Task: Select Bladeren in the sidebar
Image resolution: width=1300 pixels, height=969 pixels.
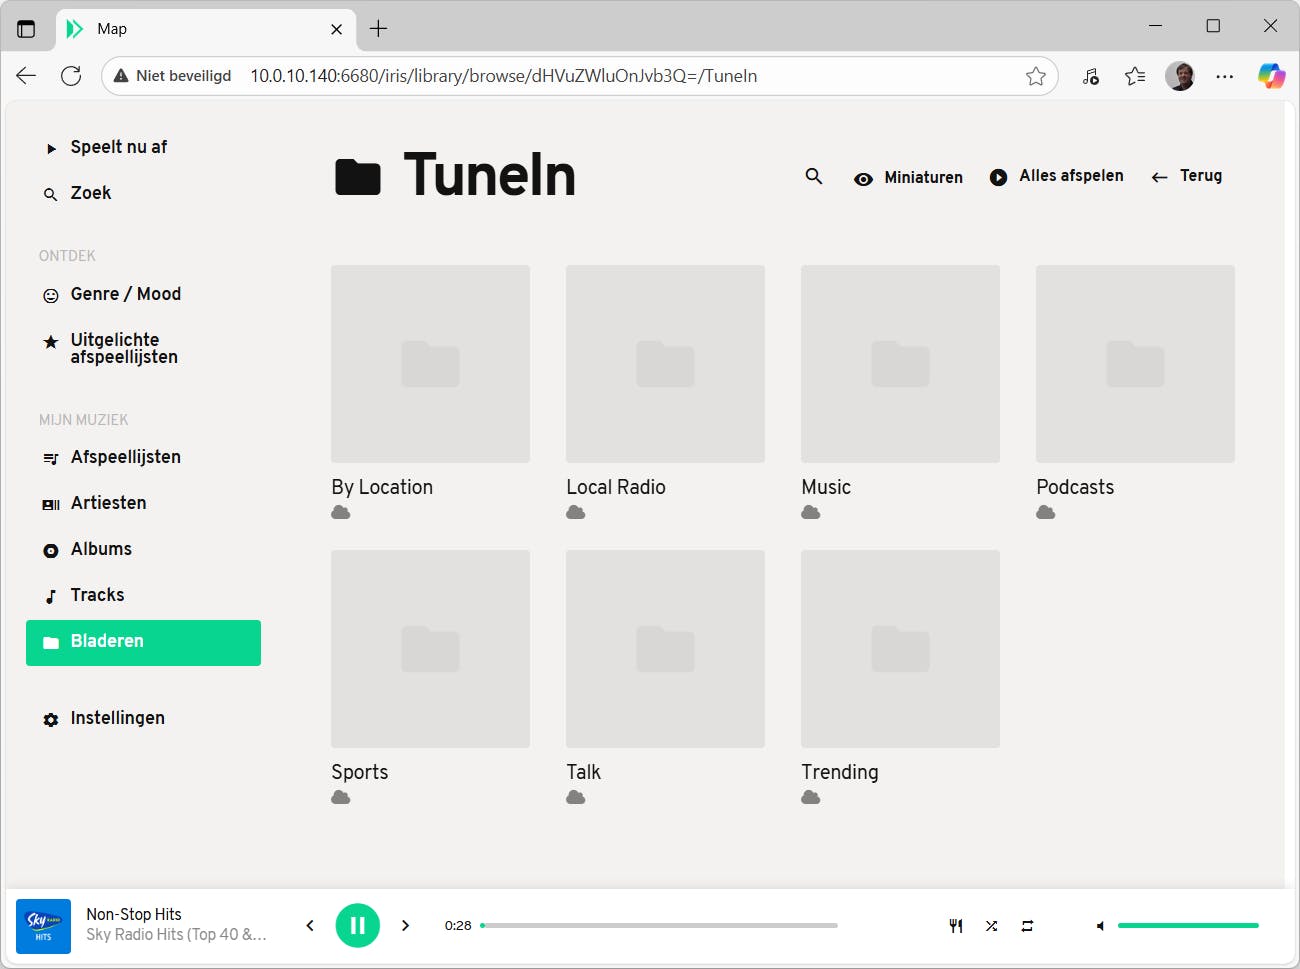Action: pos(143,642)
